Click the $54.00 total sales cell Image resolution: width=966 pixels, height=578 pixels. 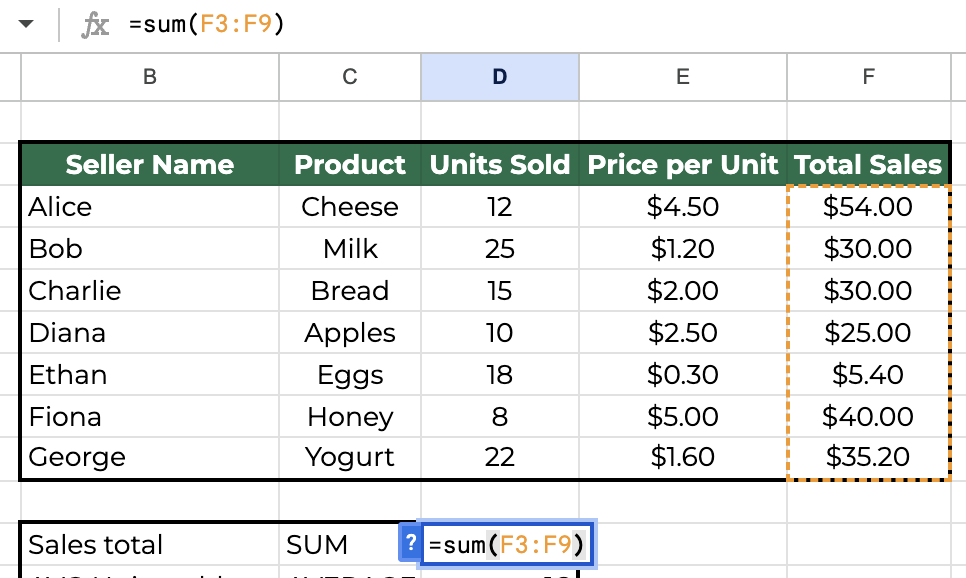pos(868,207)
